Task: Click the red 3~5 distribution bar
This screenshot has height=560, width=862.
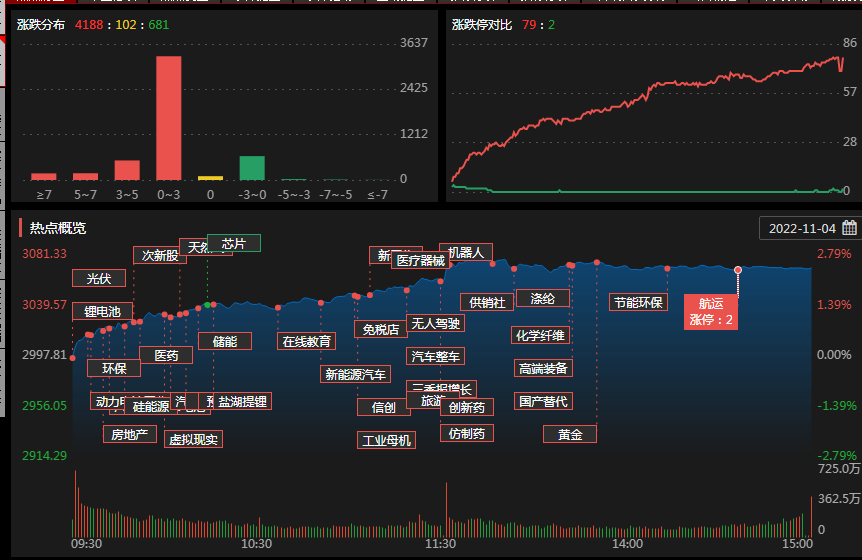Action: (127, 170)
